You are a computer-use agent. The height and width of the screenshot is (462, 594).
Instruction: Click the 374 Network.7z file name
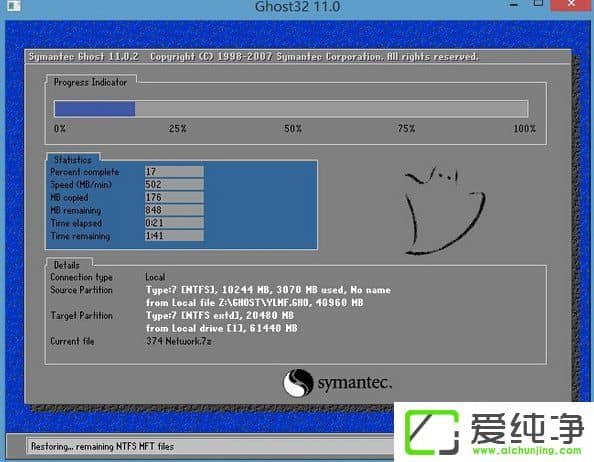coord(179,341)
